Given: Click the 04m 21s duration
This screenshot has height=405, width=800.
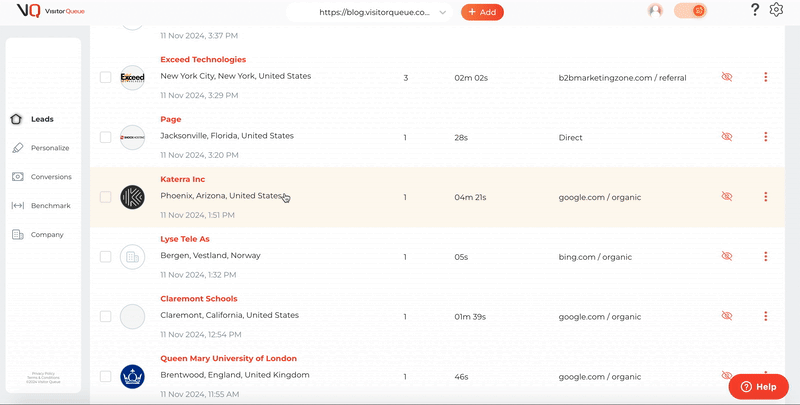Looking at the screenshot, I should pyautogui.click(x=469, y=197).
